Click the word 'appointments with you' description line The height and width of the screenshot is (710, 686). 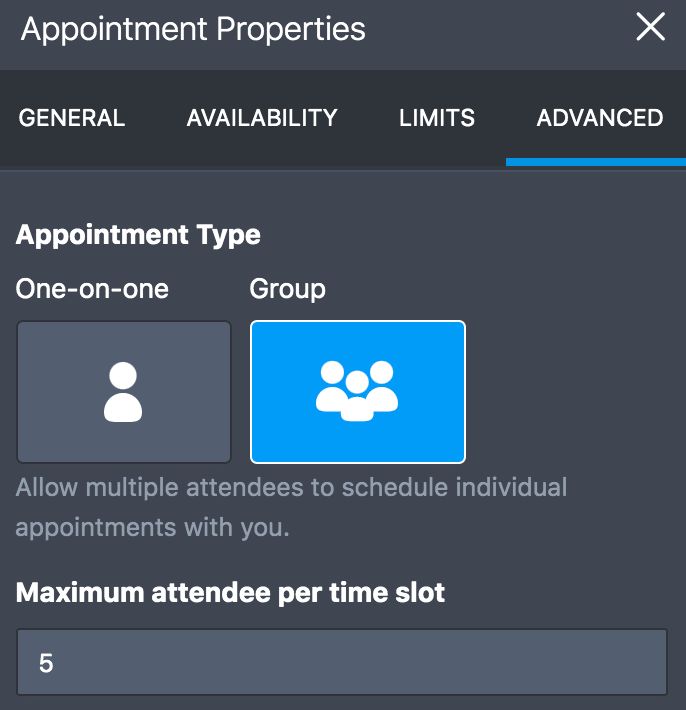(x=152, y=527)
